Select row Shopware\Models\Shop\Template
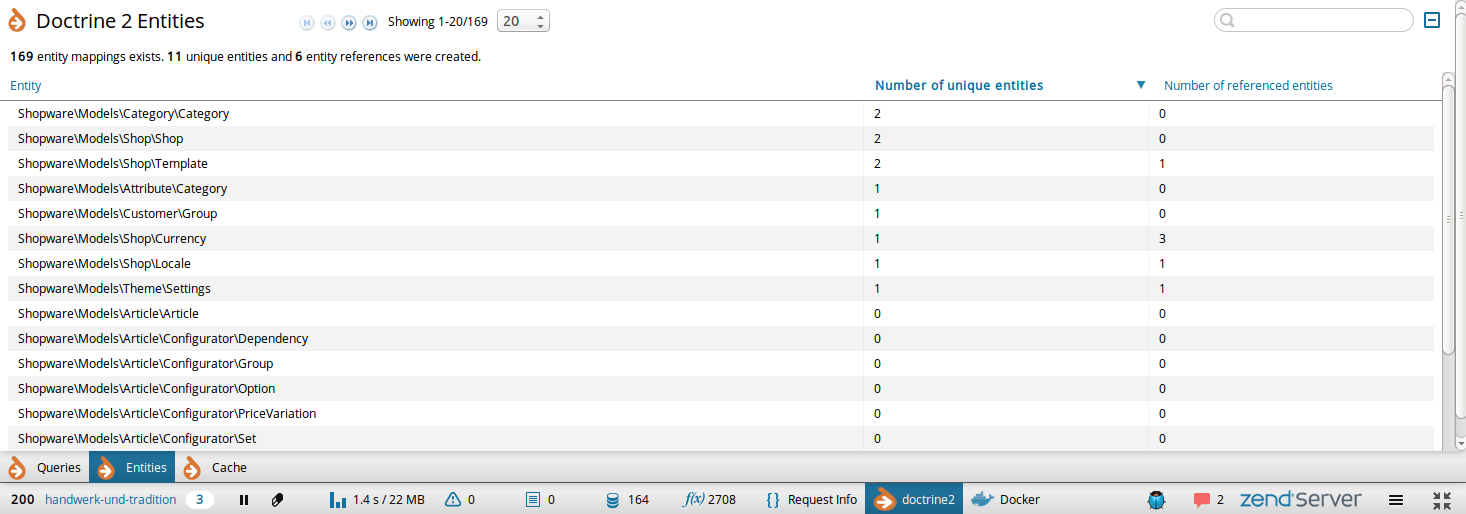This screenshot has height=514, width=1466. point(721,164)
